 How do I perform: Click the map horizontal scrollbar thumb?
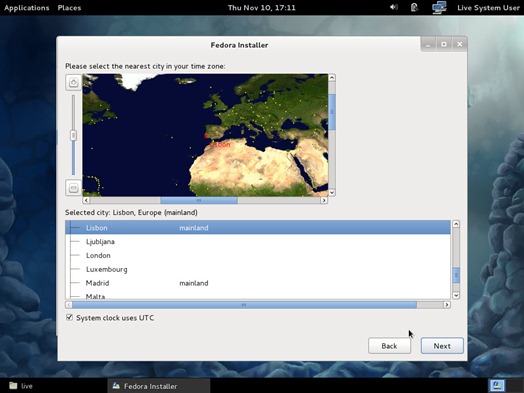[x=199, y=200]
